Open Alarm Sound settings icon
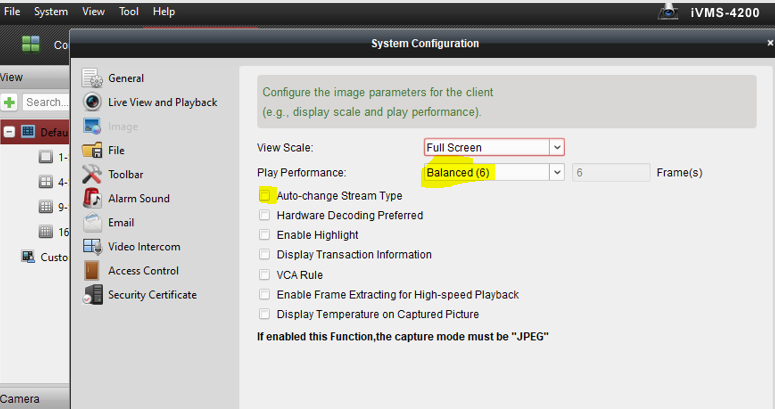This screenshot has height=409, width=775. (x=92, y=198)
